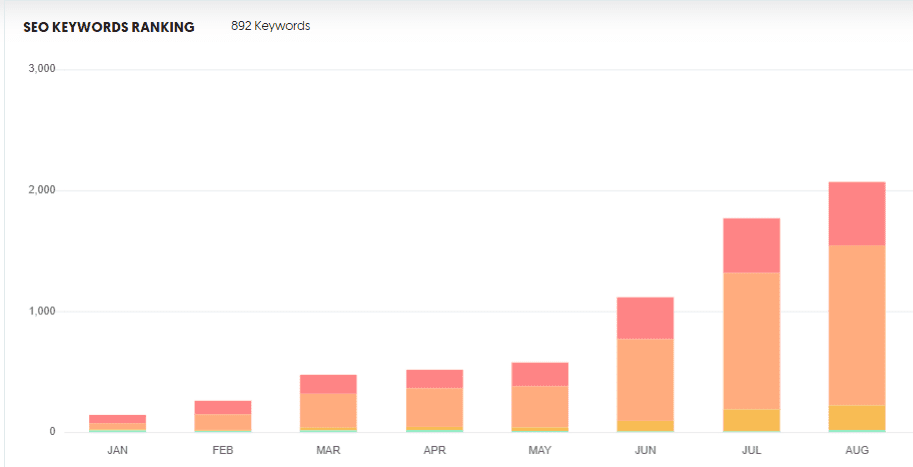Select the red segment of the JUN bar
This screenshot has width=913, height=467.
click(646, 318)
